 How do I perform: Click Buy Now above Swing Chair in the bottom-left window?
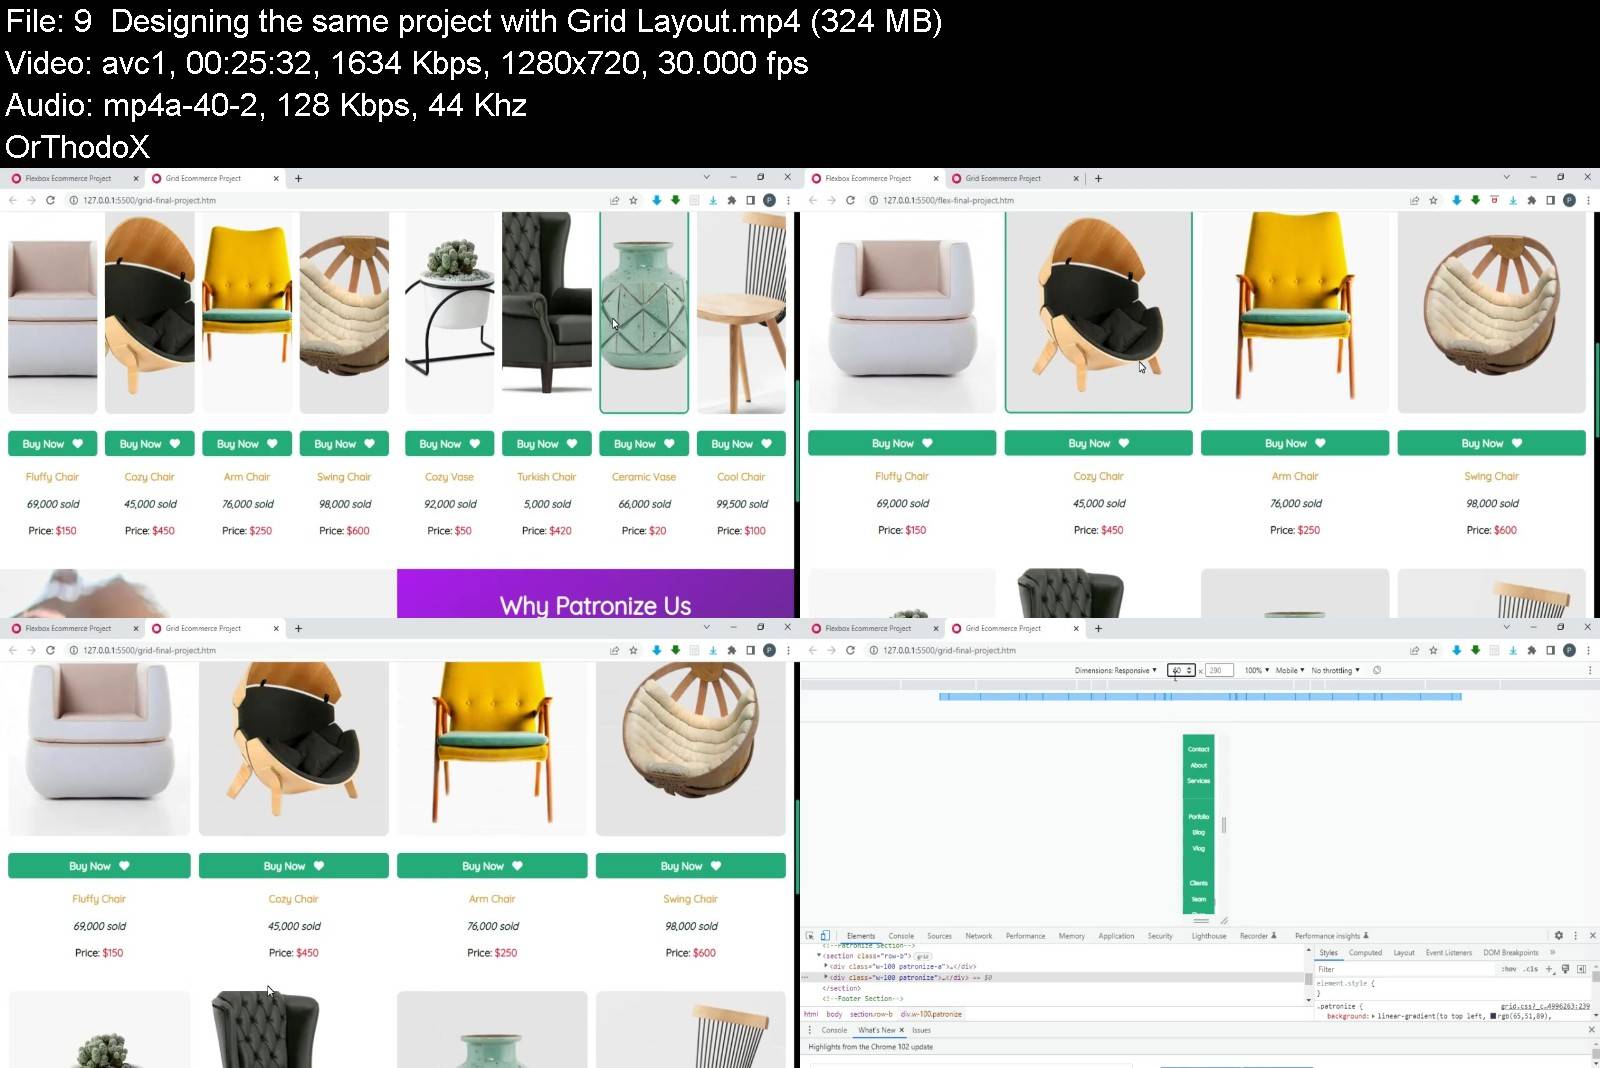point(691,866)
